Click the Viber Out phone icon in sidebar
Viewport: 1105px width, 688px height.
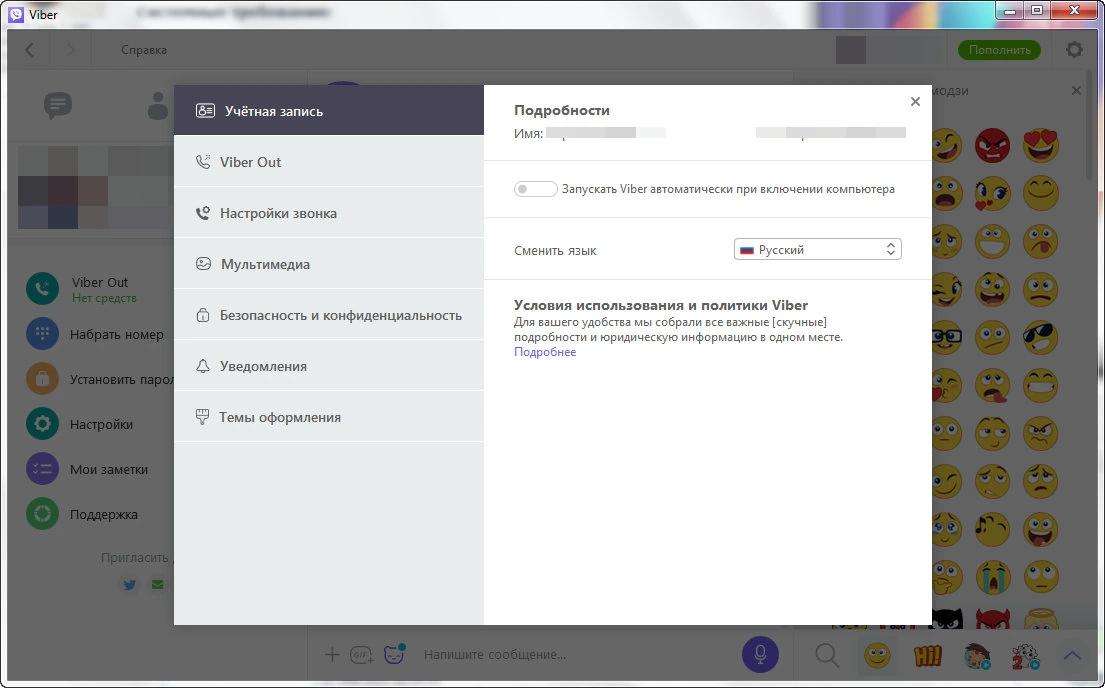point(42,288)
